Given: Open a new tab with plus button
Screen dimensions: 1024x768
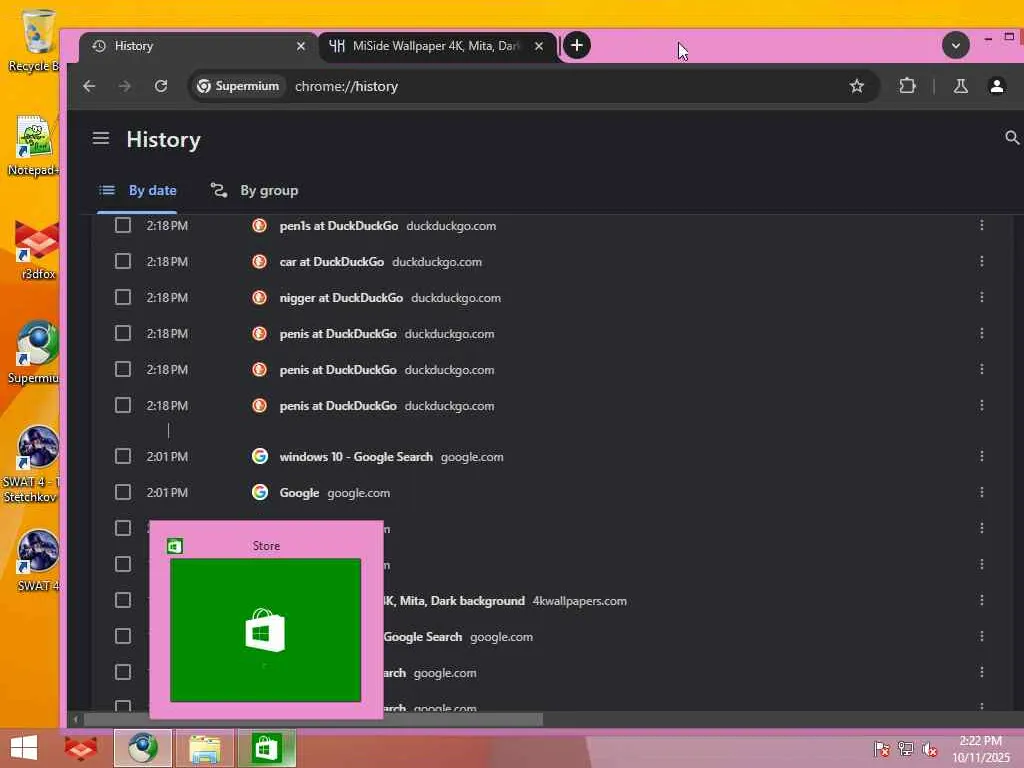Looking at the screenshot, I should (577, 45).
